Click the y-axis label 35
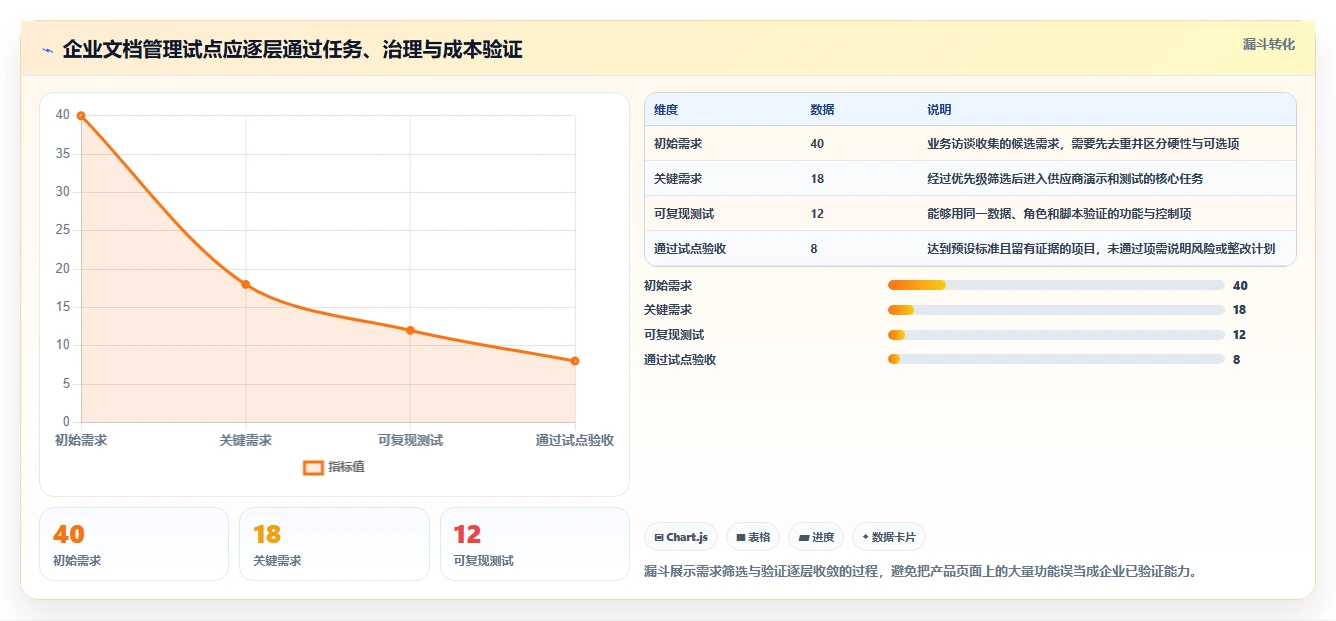This screenshot has height=621, width=1336. [63, 154]
